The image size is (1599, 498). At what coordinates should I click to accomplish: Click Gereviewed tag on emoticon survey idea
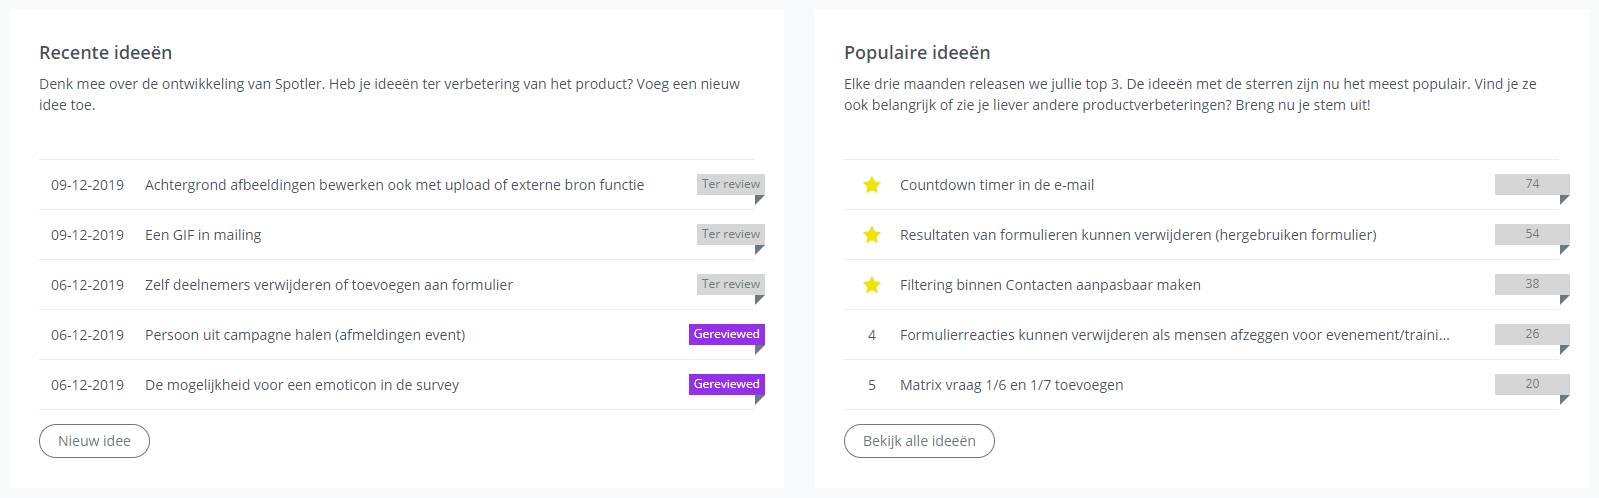[726, 384]
